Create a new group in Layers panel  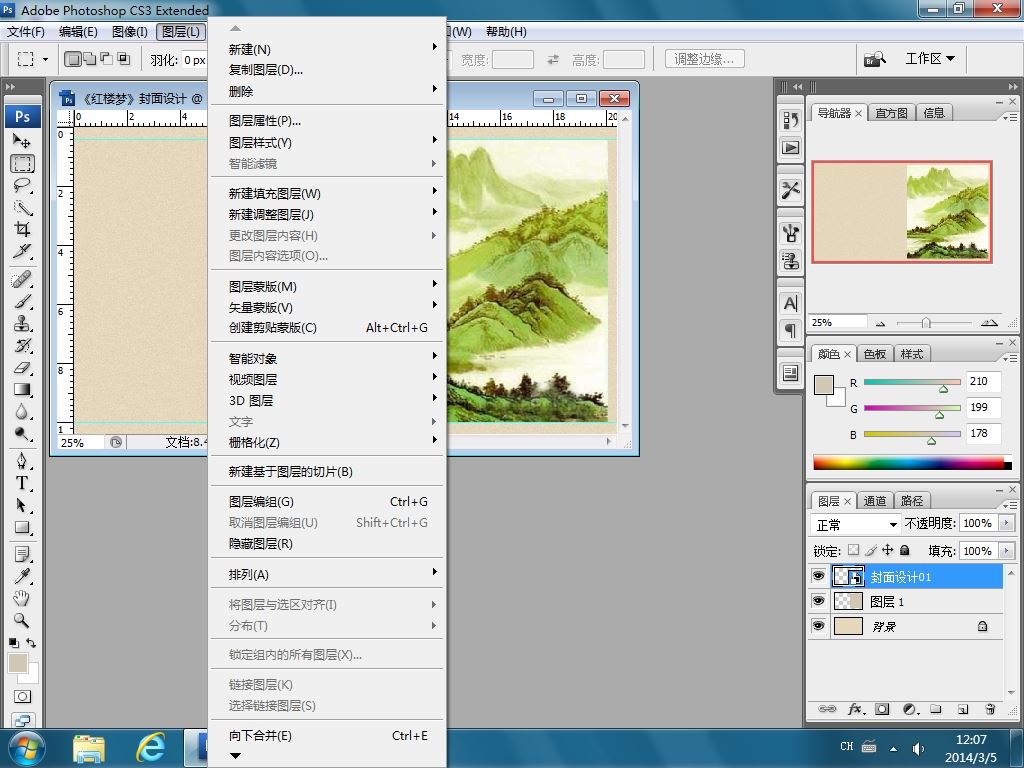[x=936, y=709]
